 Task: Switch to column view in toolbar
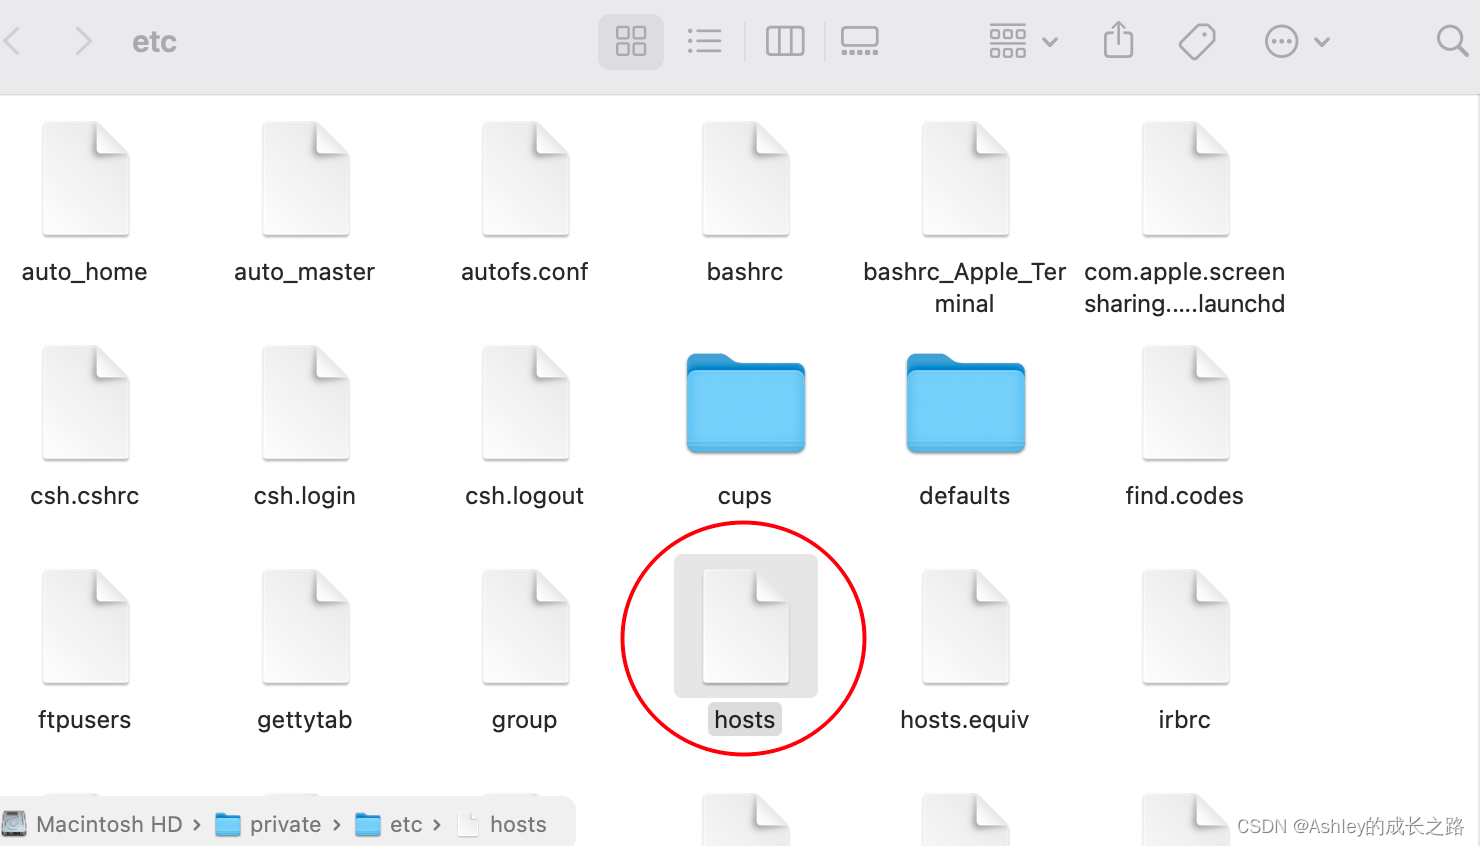784,41
